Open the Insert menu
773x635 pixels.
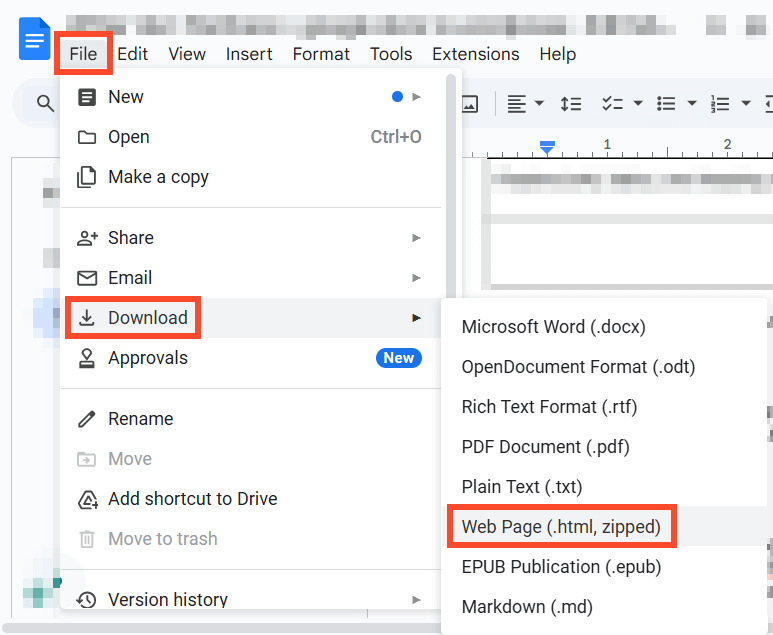pyautogui.click(x=249, y=54)
